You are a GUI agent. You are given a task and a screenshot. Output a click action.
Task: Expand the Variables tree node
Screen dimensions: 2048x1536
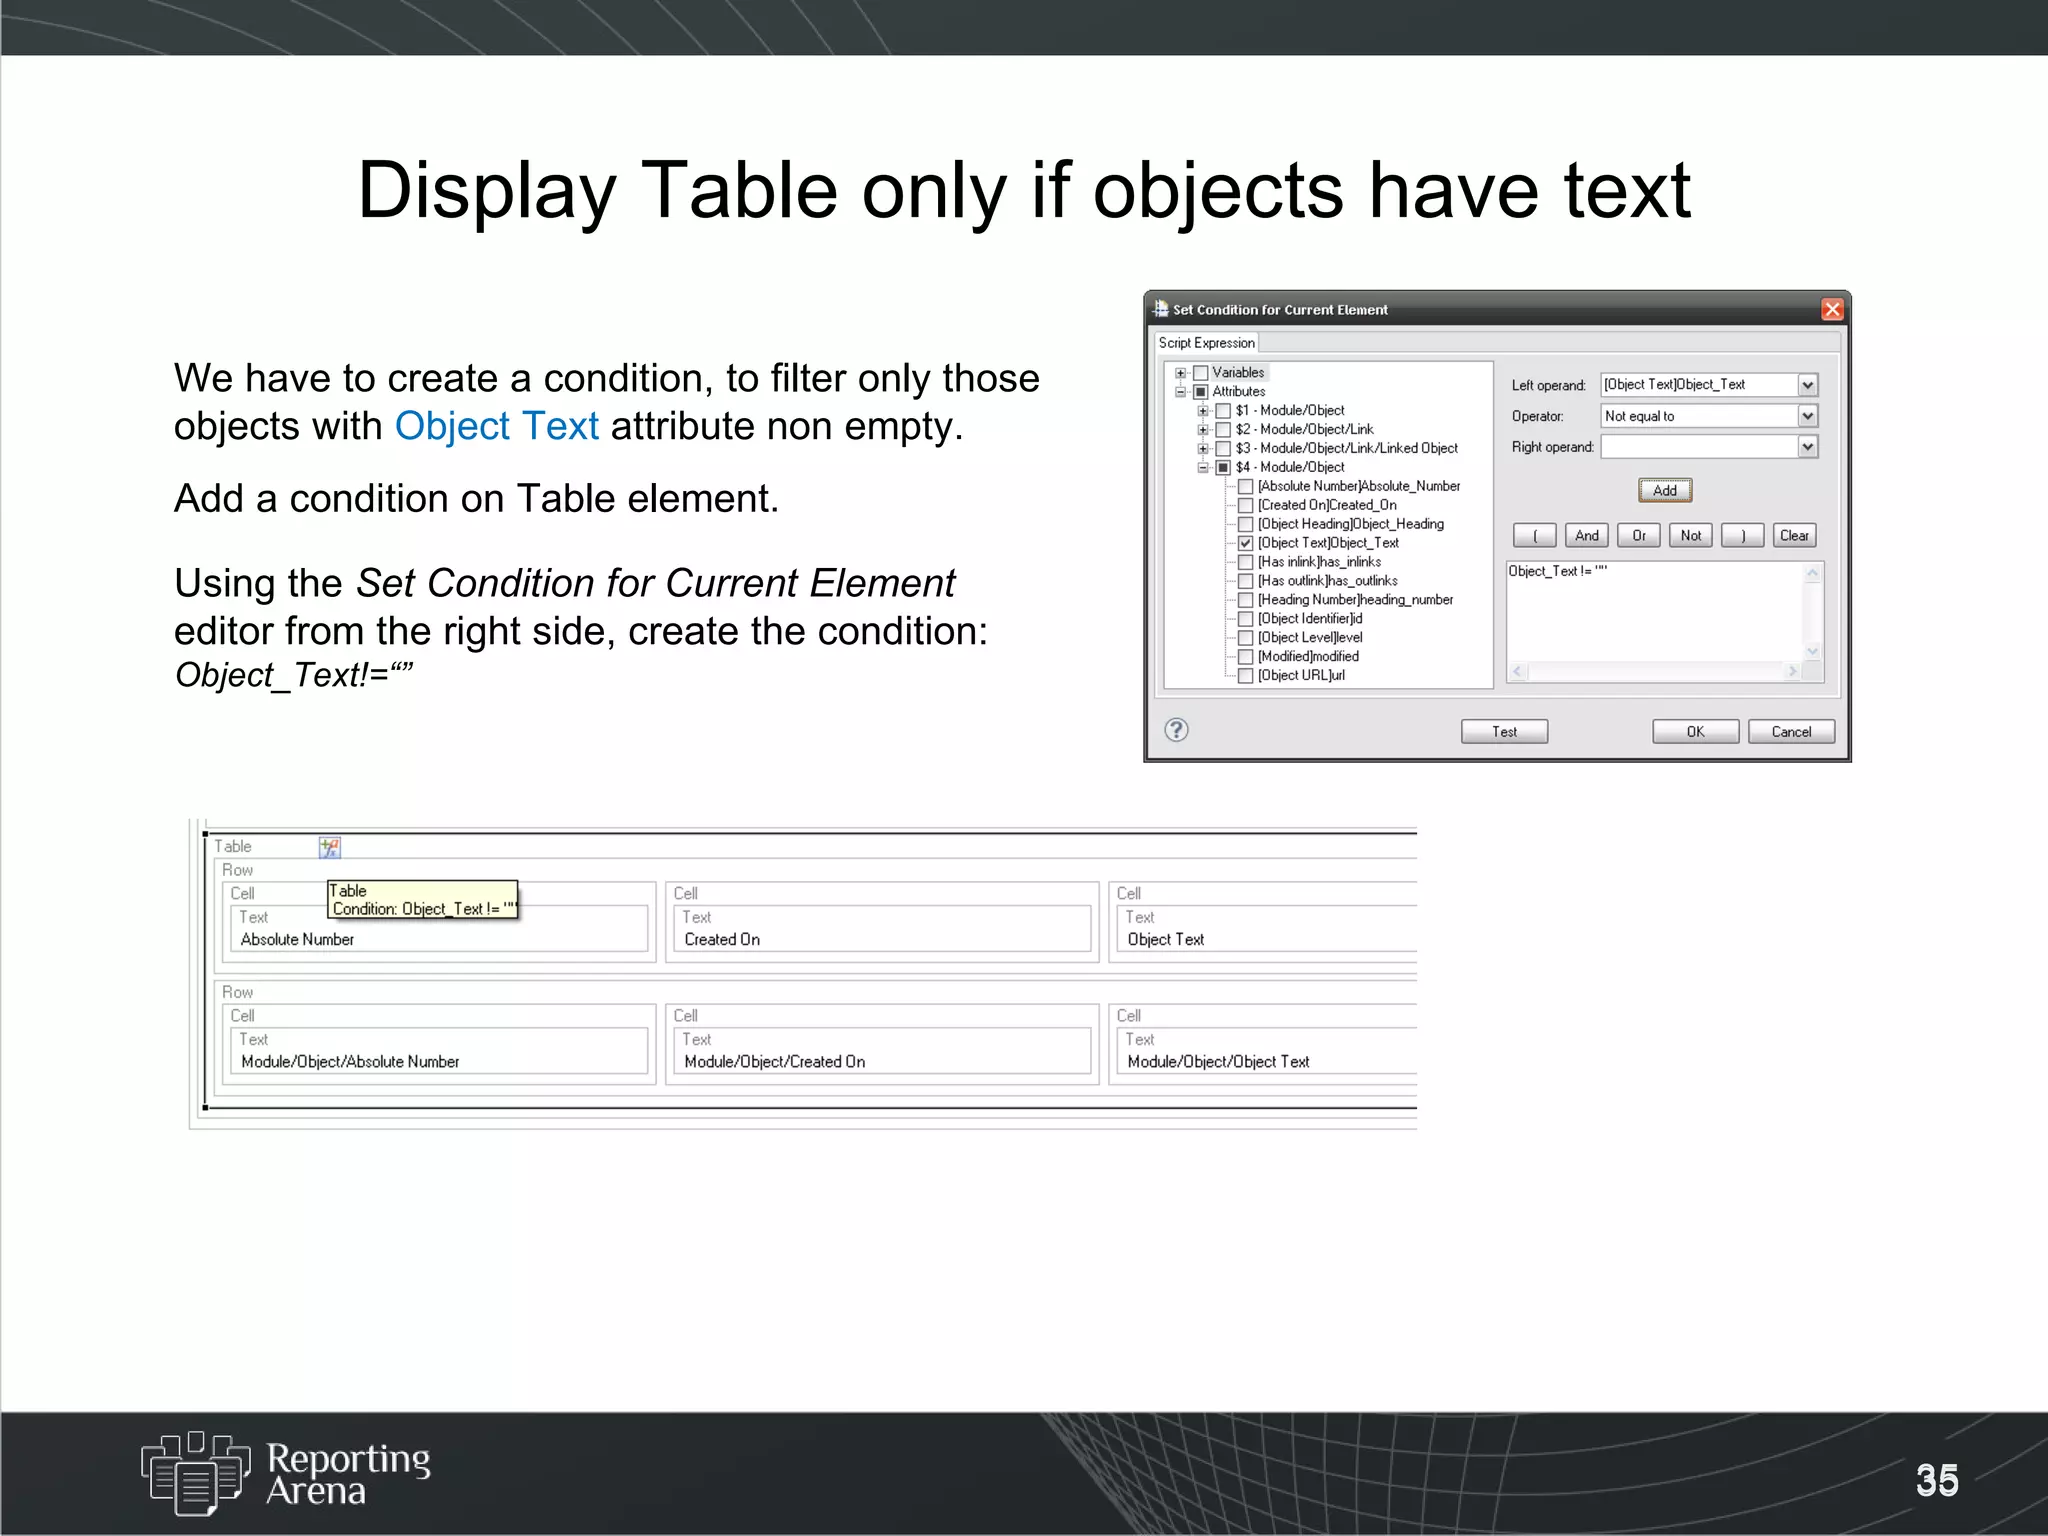point(1181,373)
